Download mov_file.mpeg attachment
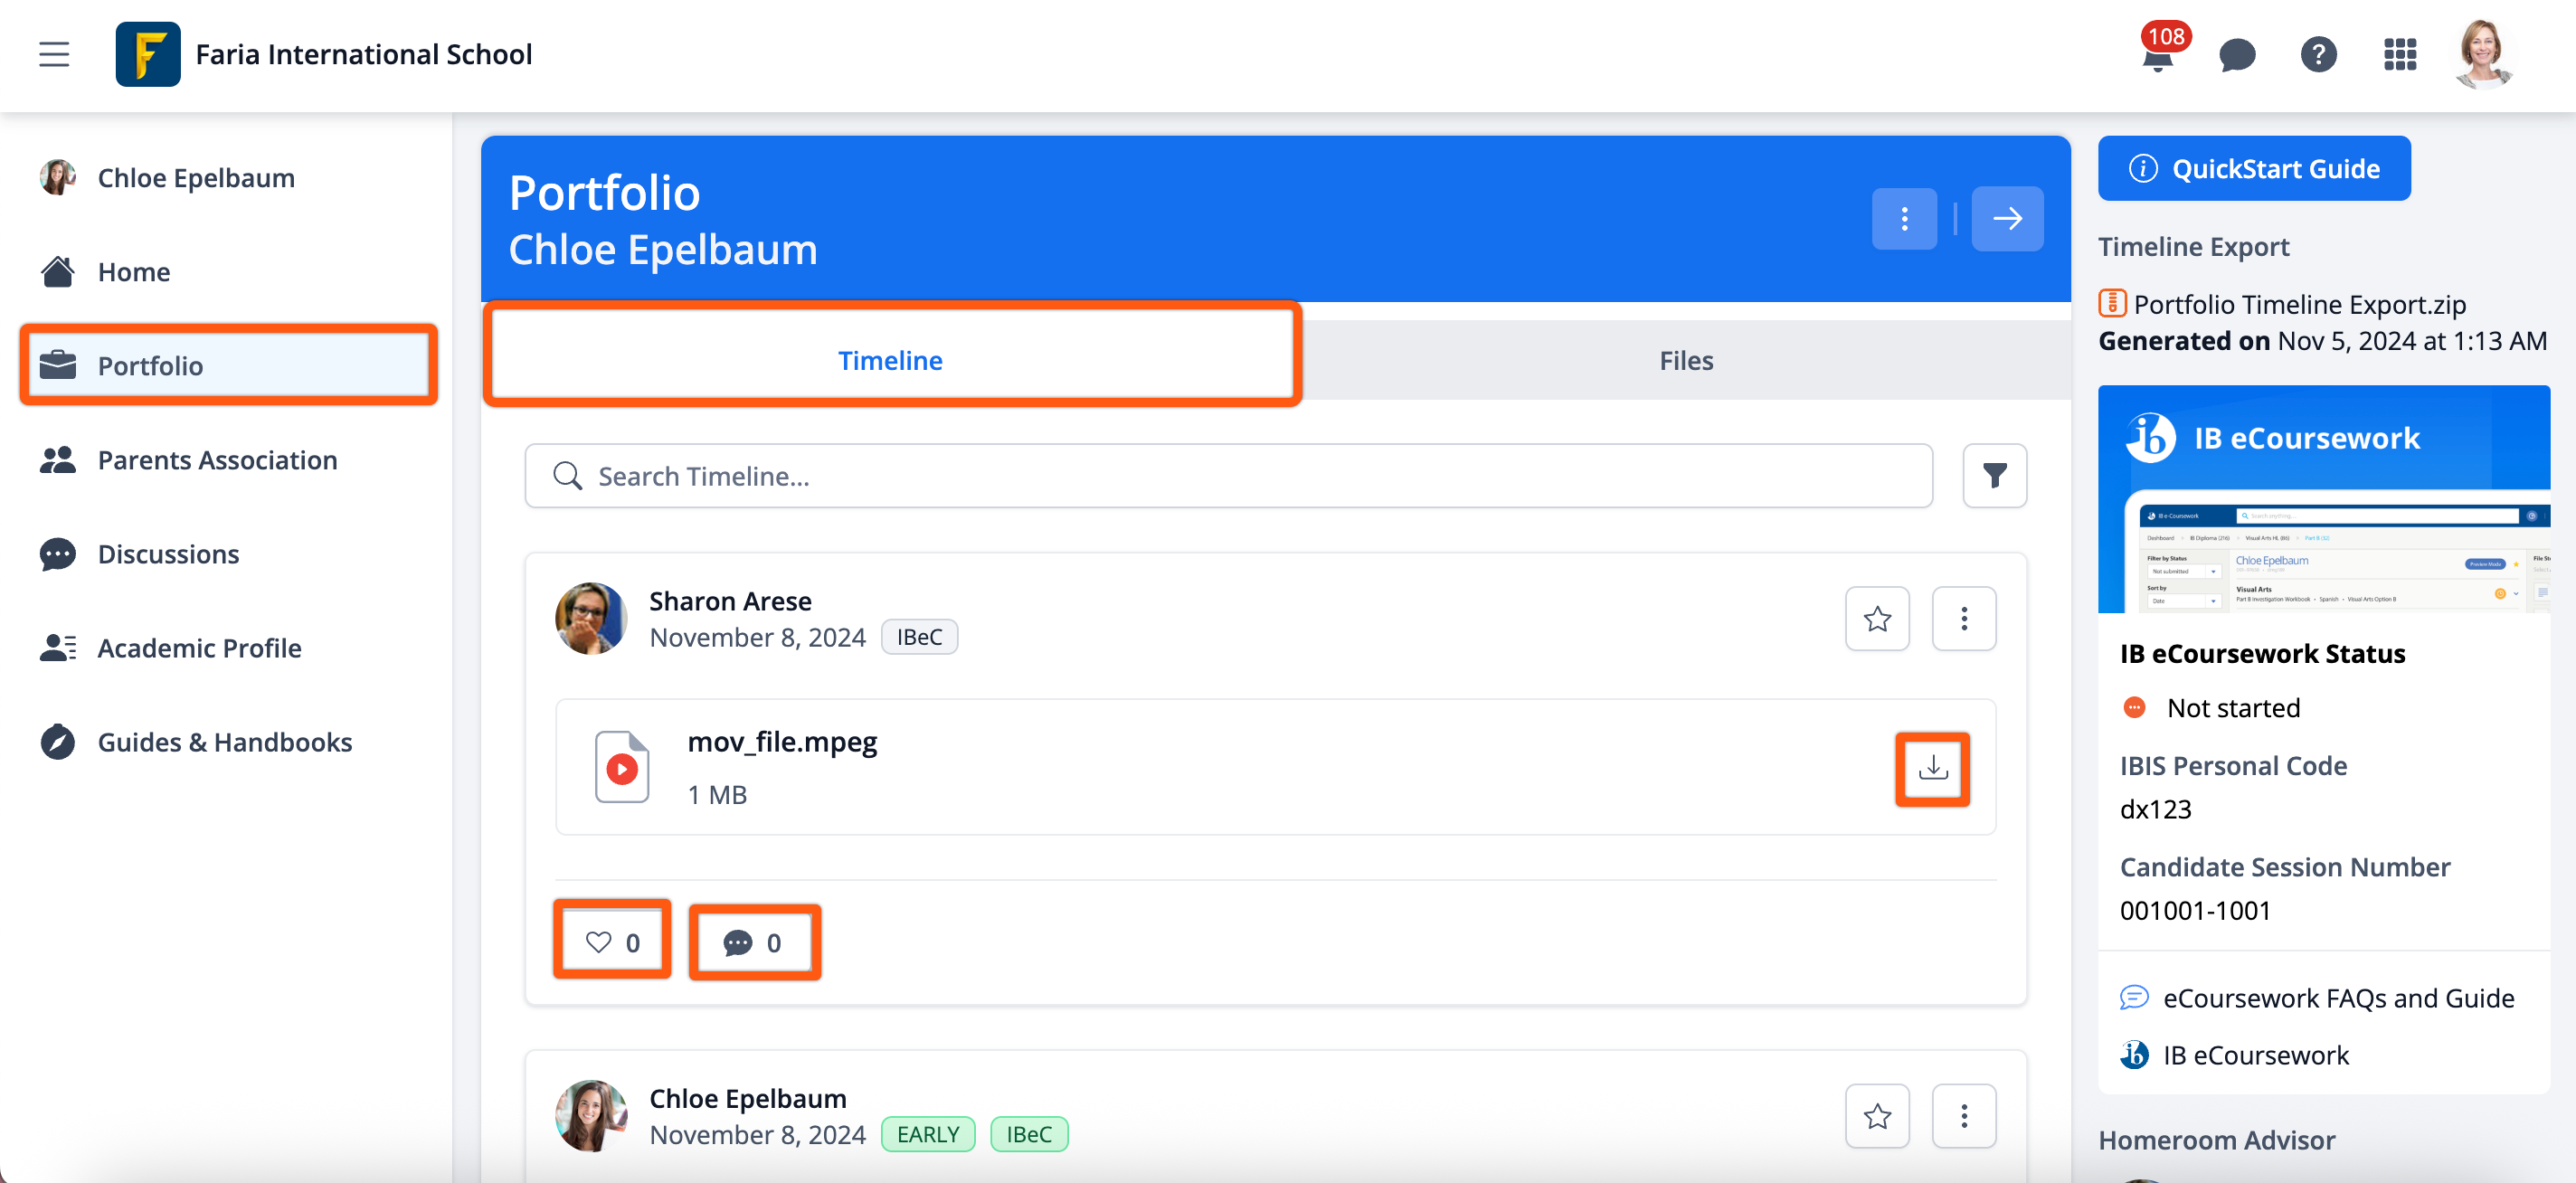This screenshot has width=2576, height=1183. coord(1932,768)
